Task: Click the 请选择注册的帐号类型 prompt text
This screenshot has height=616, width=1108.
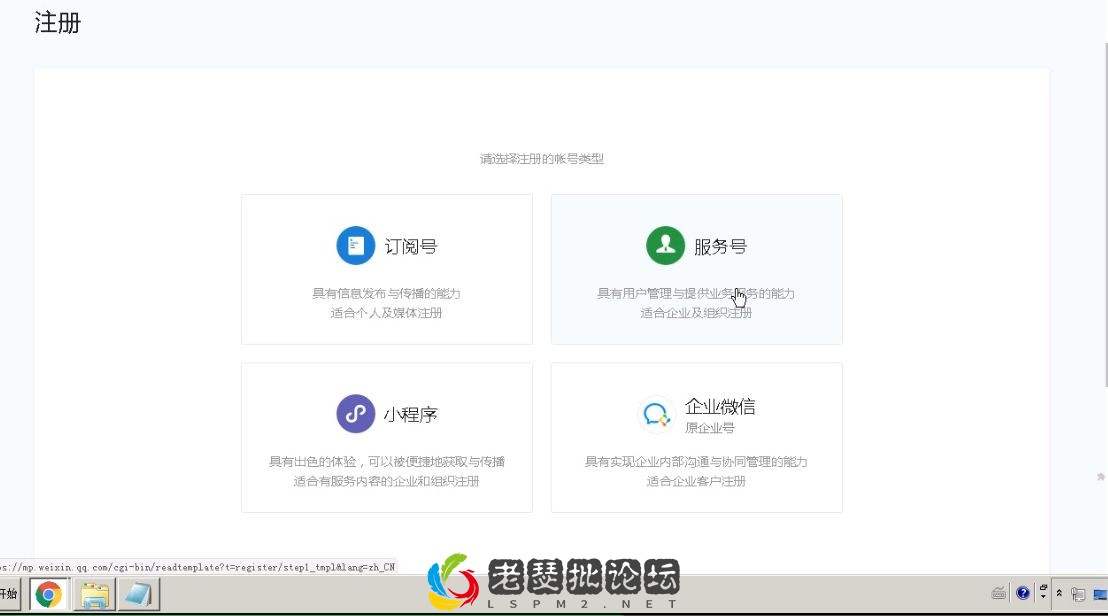Action: tap(542, 159)
